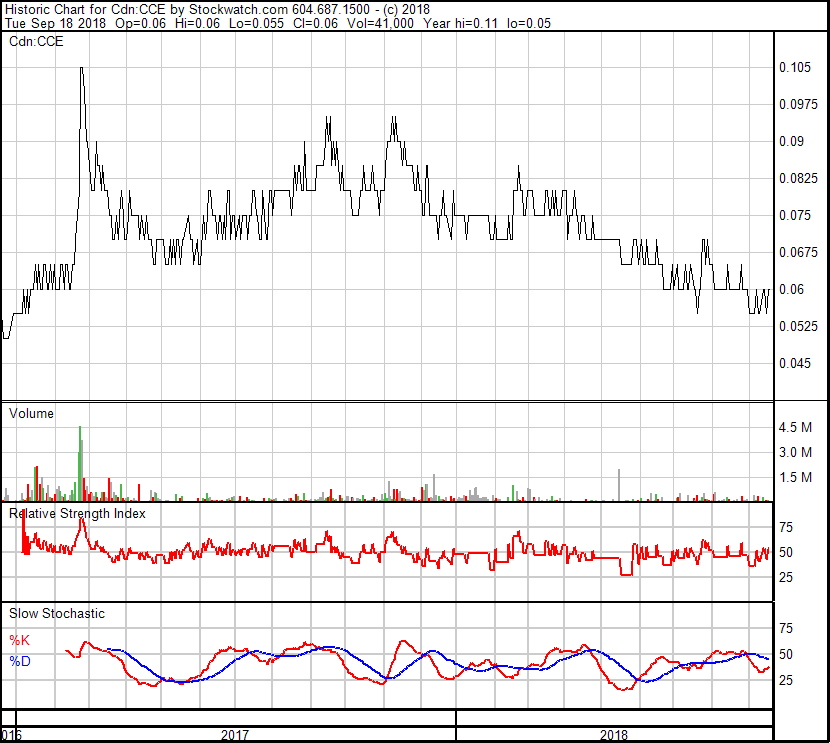Click the 'Cl=0.06' closing price value
This screenshot has width=830, height=743.
(315, 23)
